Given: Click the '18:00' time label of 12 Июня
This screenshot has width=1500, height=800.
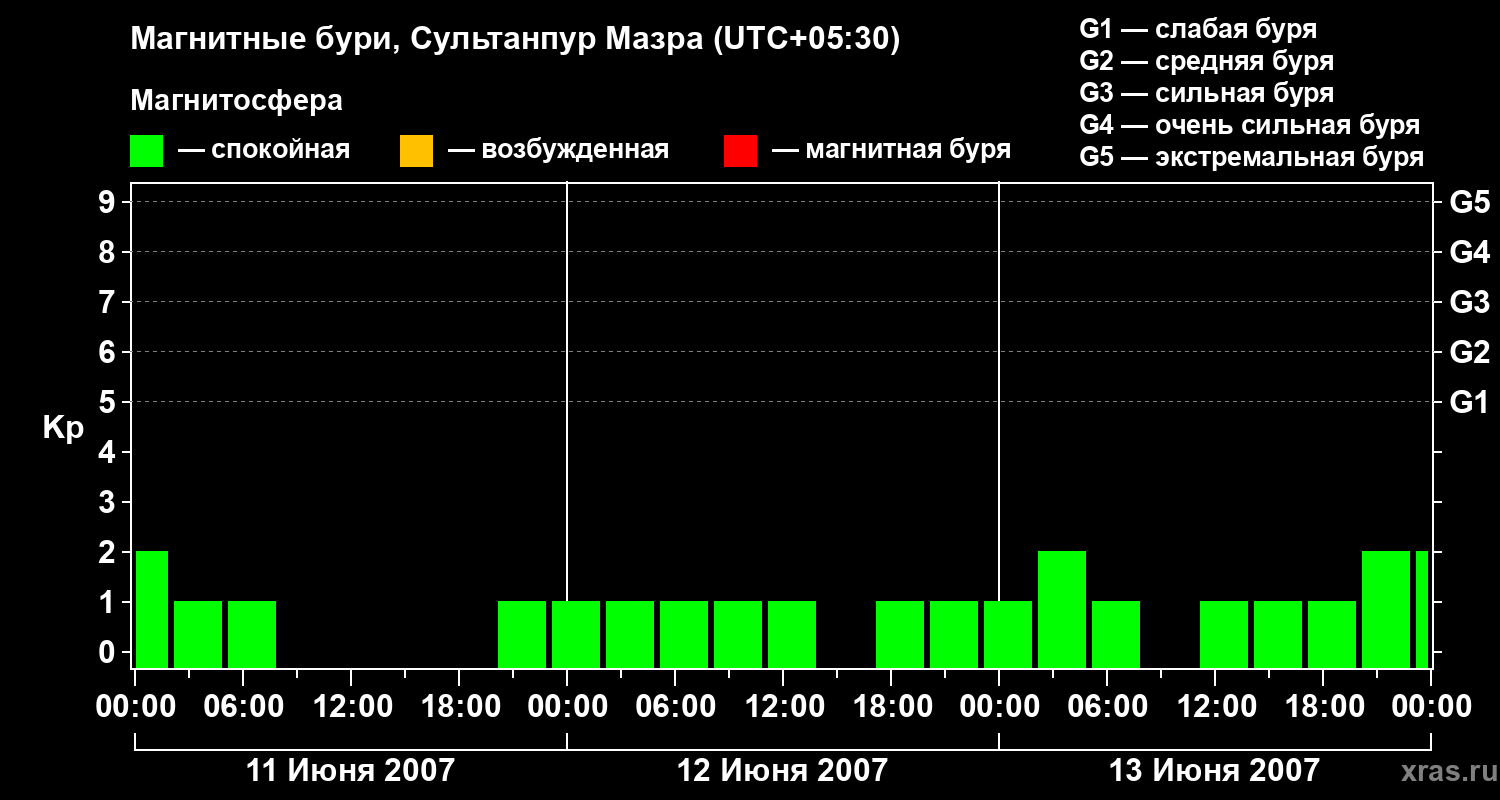Looking at the screenshot, I should click(x=891, y=707).
